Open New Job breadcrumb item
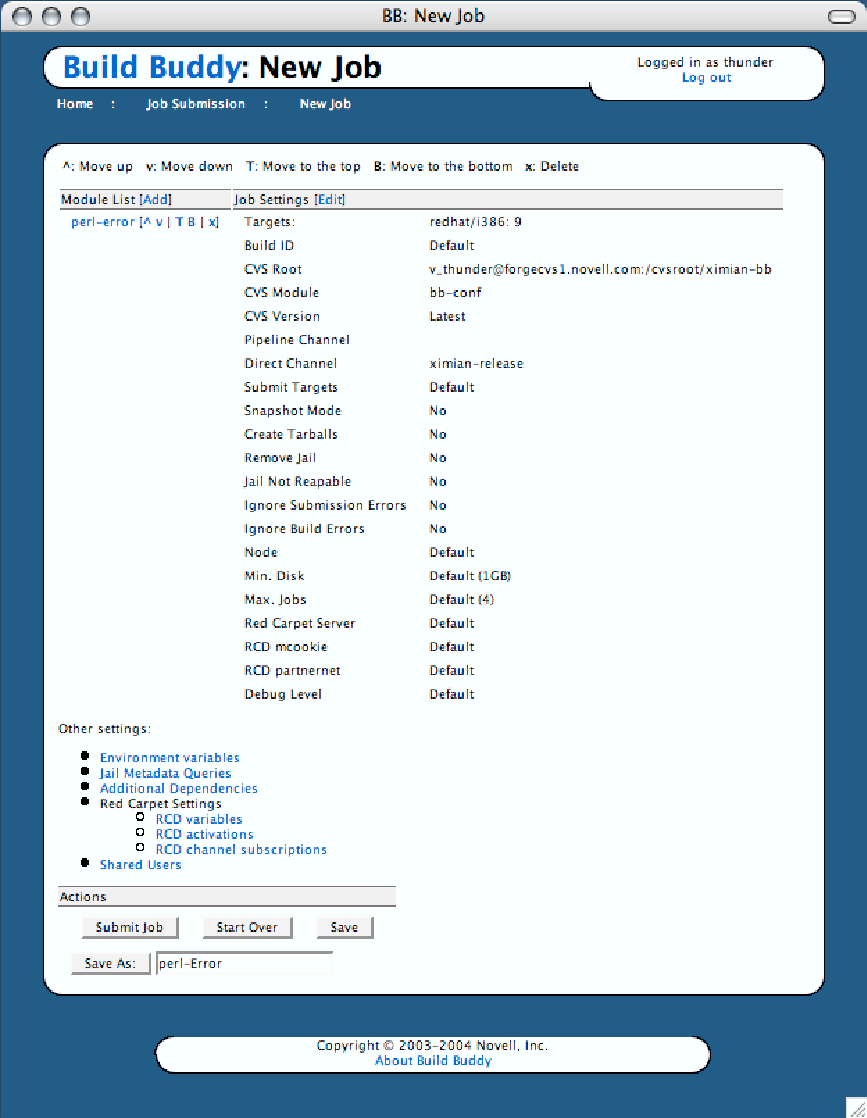This screenshot has width=867, height=1118. (325, 104)
